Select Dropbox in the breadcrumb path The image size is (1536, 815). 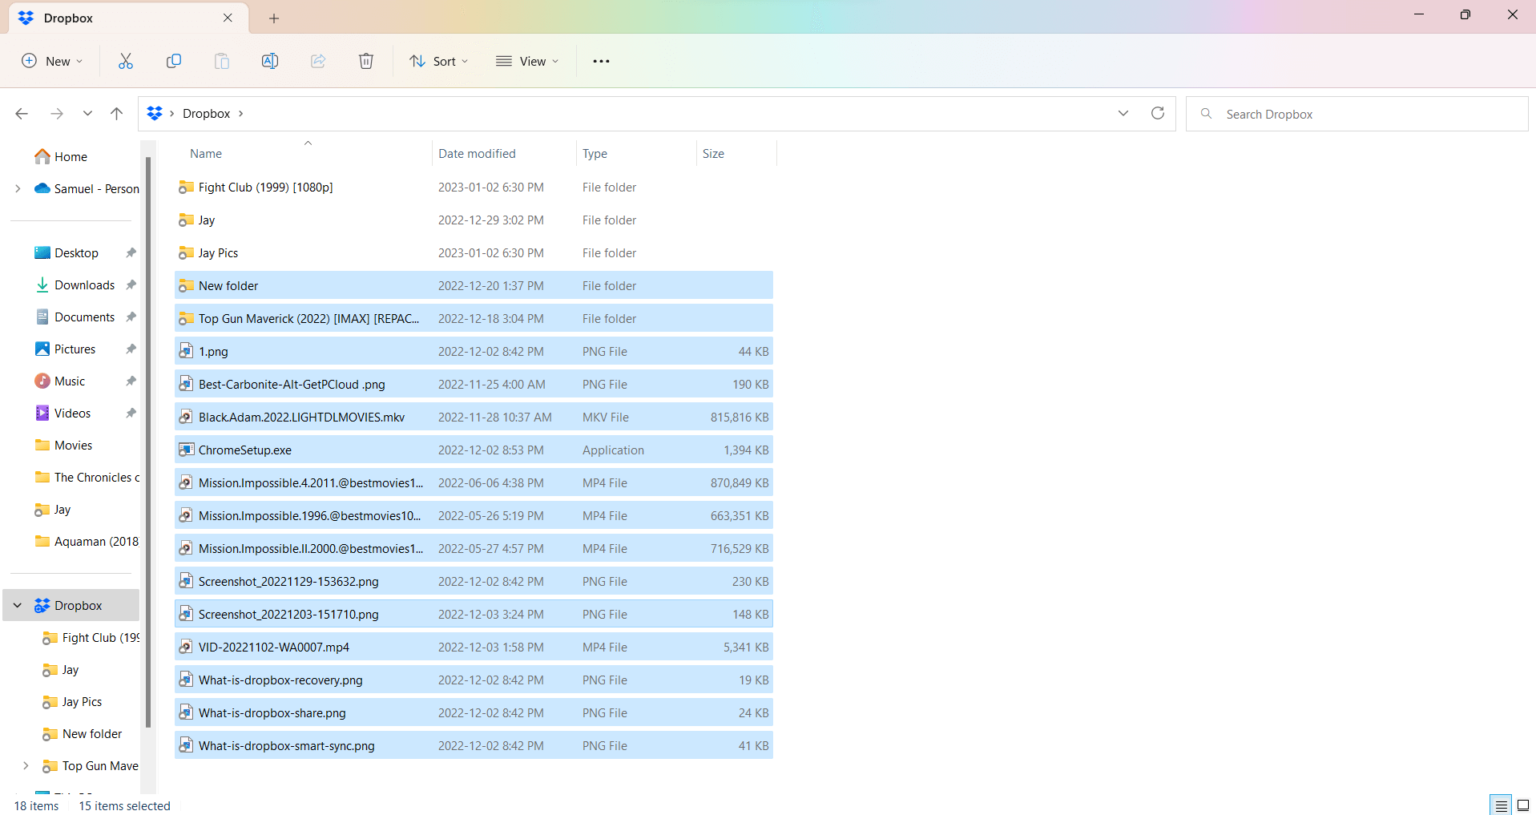pyautogui.click(x=206, y=113)
